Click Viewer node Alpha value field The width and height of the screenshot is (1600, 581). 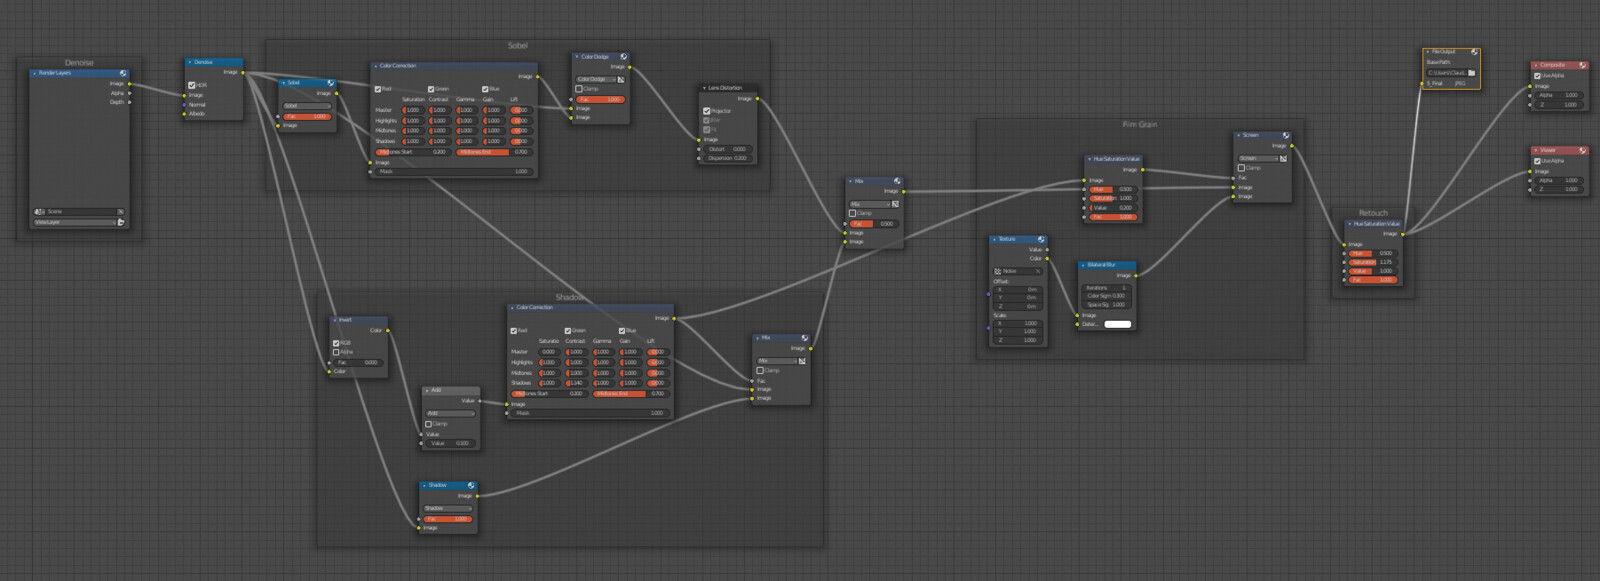1559,180
